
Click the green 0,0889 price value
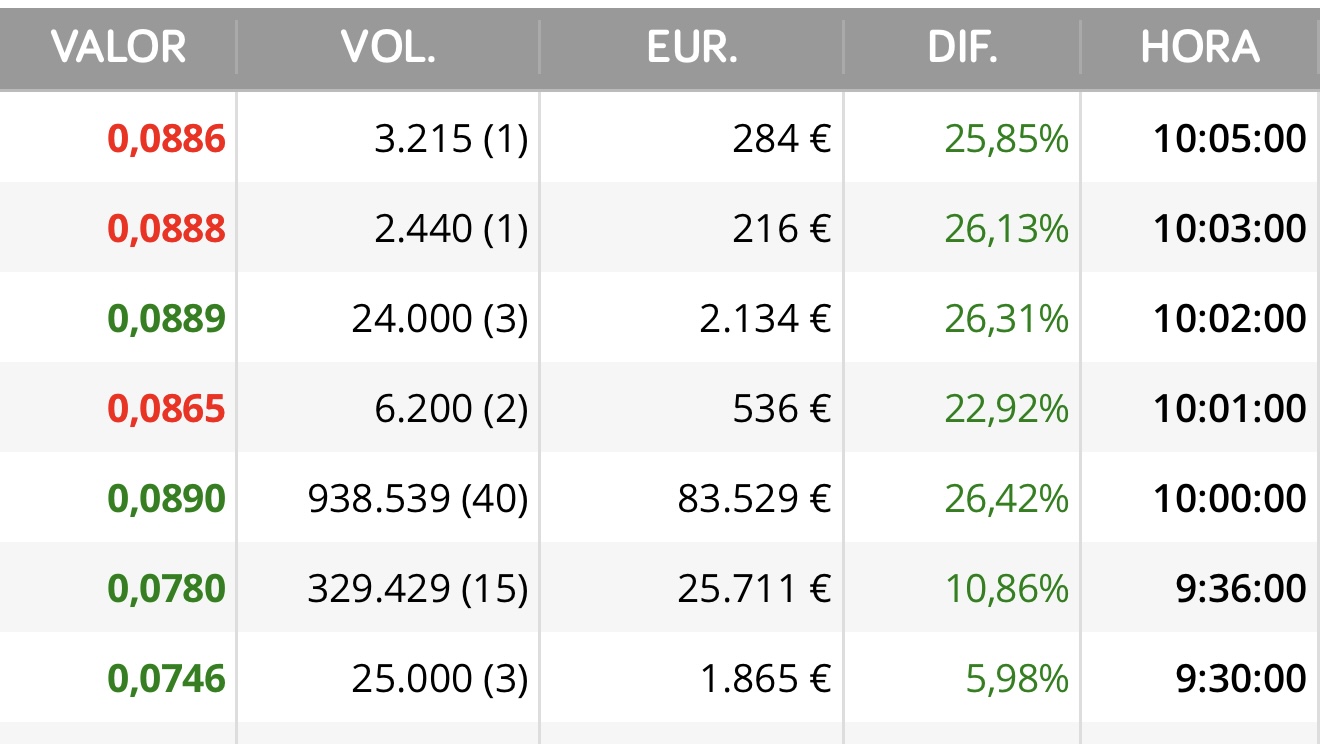coord(166,319)
